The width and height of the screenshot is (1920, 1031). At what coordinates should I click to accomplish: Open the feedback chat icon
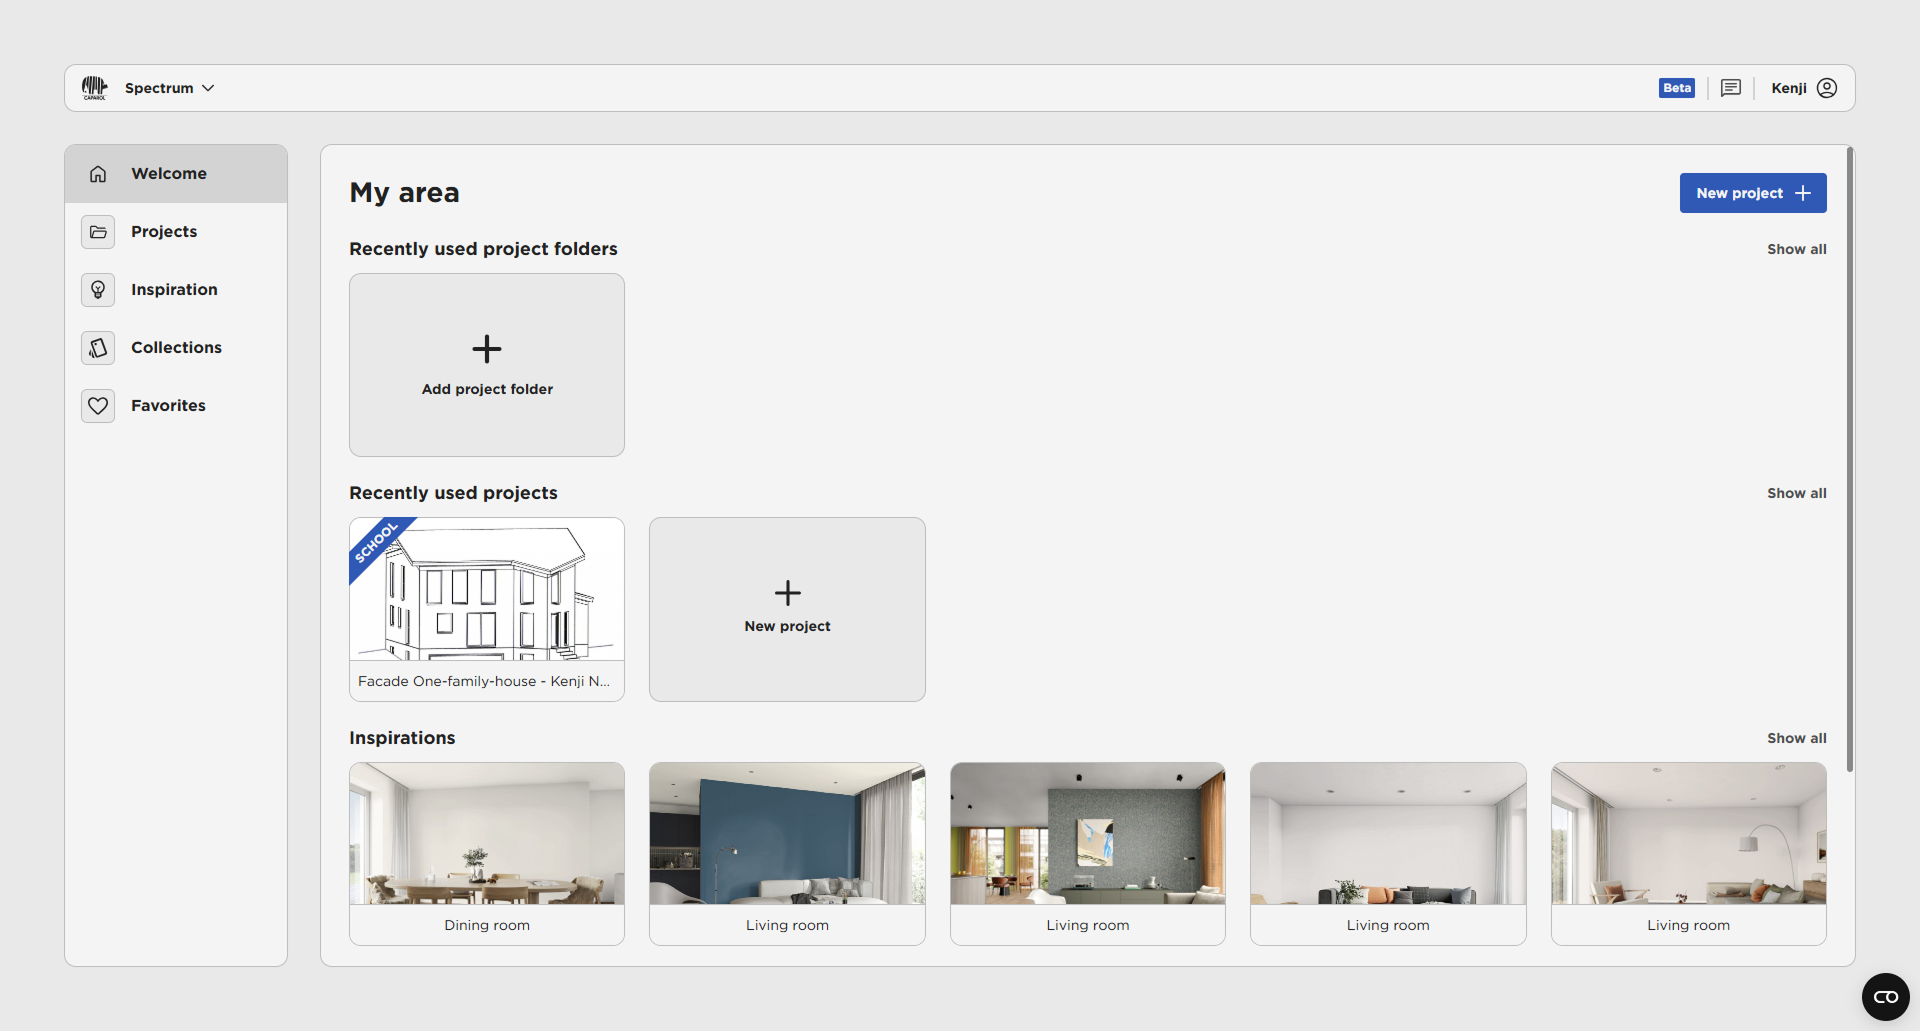point(1731,88)
